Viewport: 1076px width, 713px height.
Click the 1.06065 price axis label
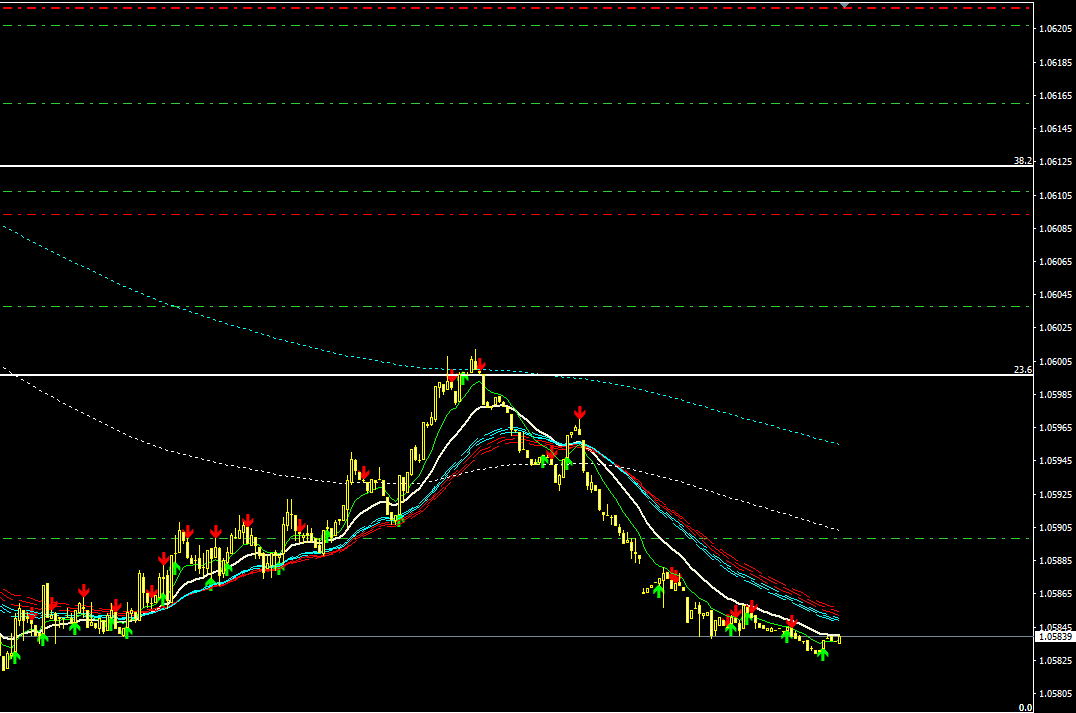coord(1055,261)
